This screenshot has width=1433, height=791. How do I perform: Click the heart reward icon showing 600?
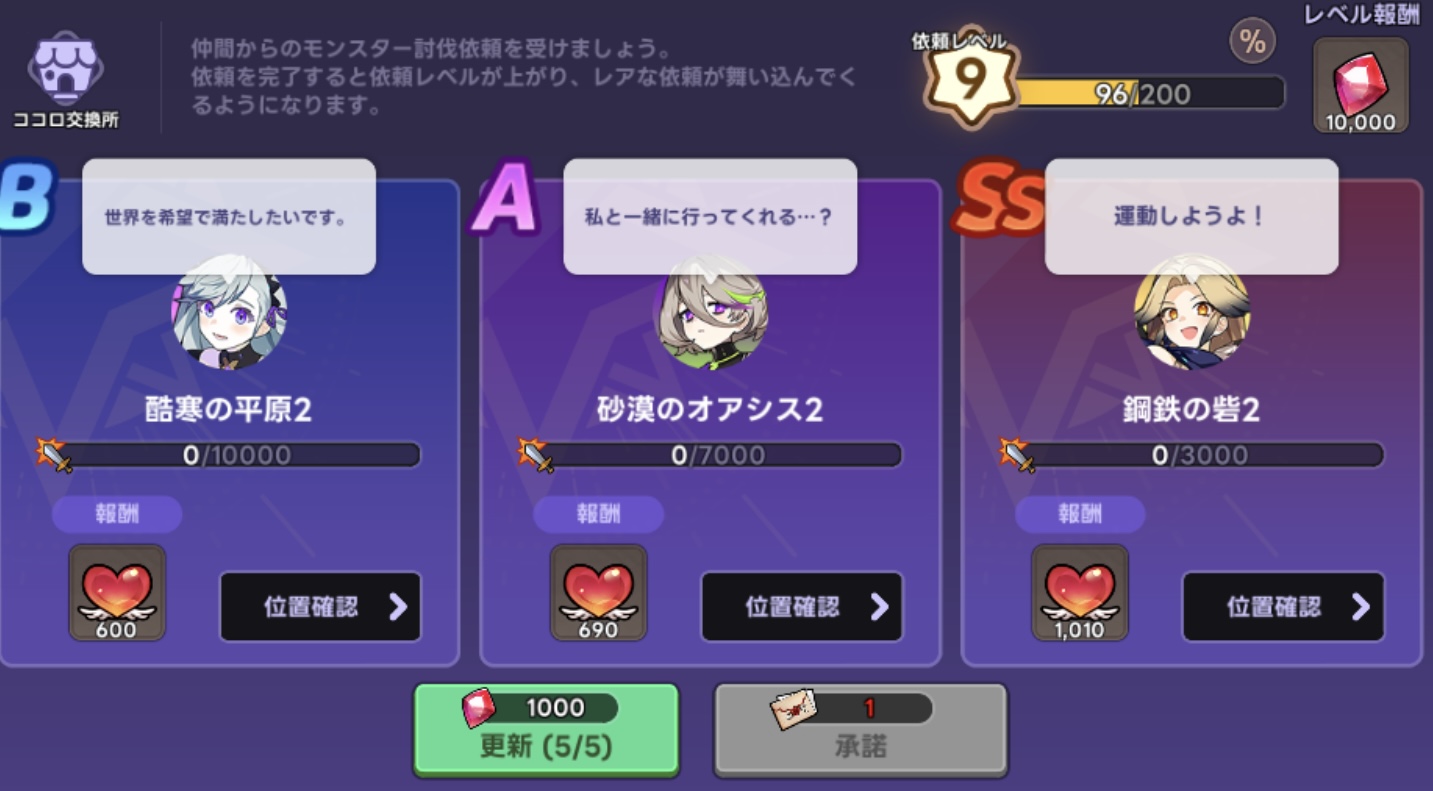[x=117, y=592]
